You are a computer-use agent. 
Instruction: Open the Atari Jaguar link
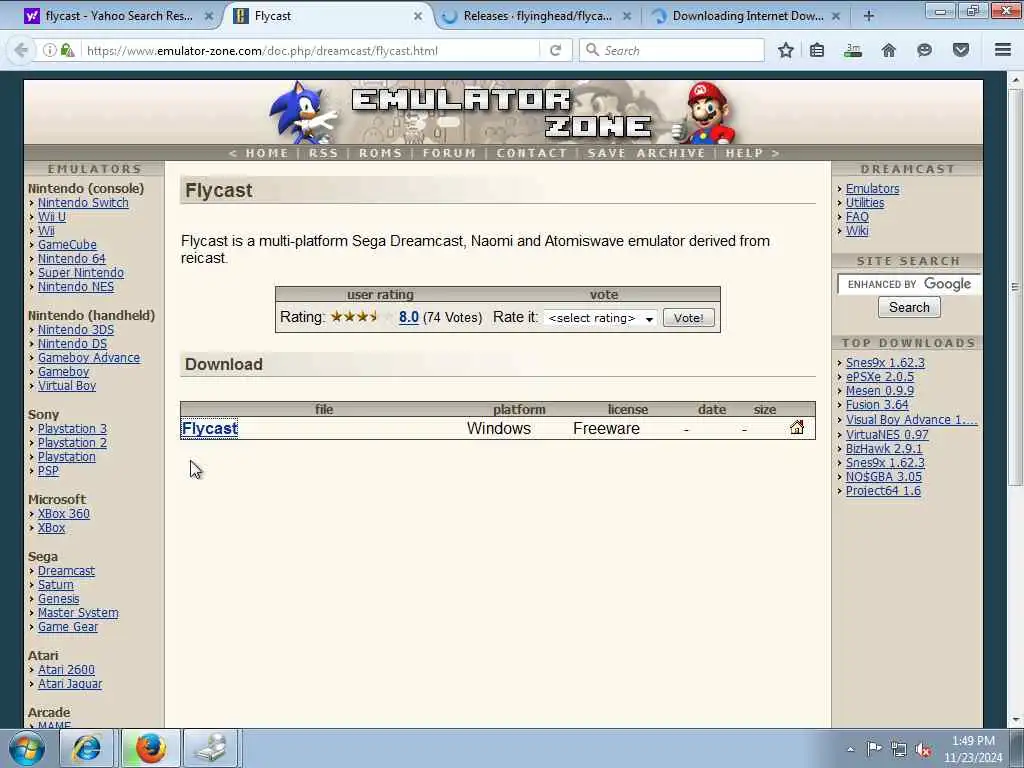[70, 684]
